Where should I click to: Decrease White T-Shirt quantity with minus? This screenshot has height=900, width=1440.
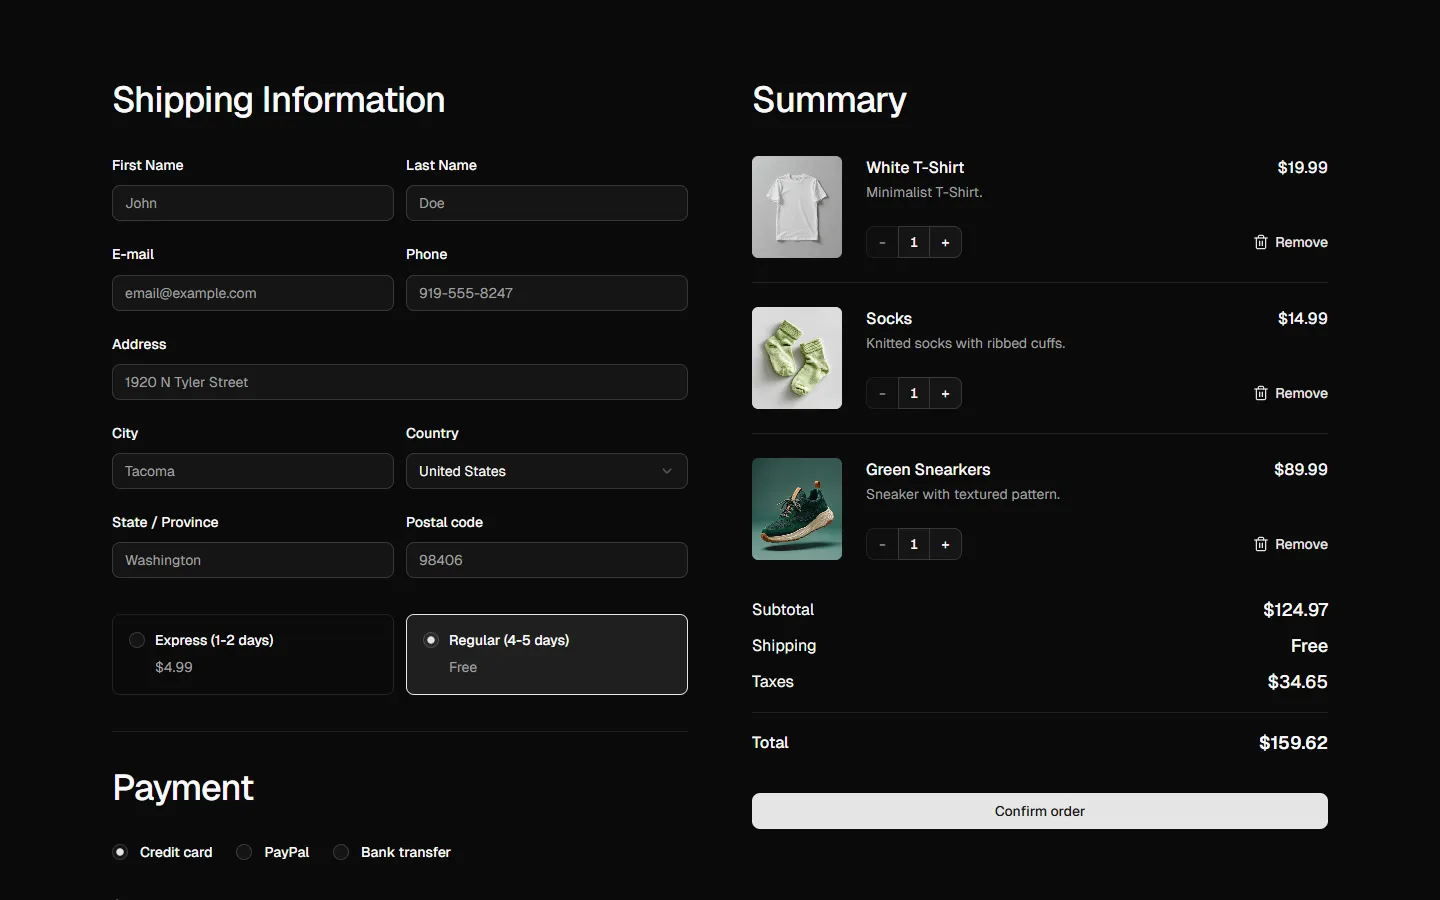tap(882, 242)
